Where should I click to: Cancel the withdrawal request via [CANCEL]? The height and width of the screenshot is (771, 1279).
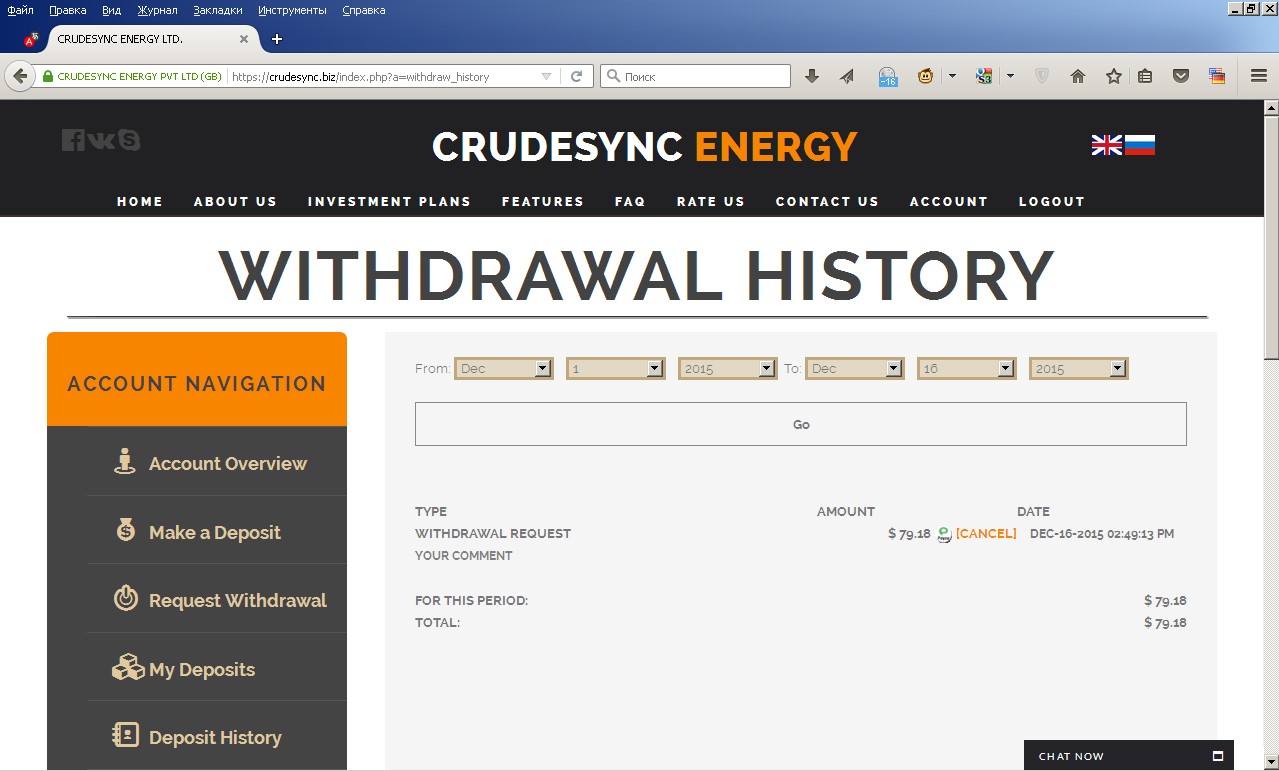point(986,534)
